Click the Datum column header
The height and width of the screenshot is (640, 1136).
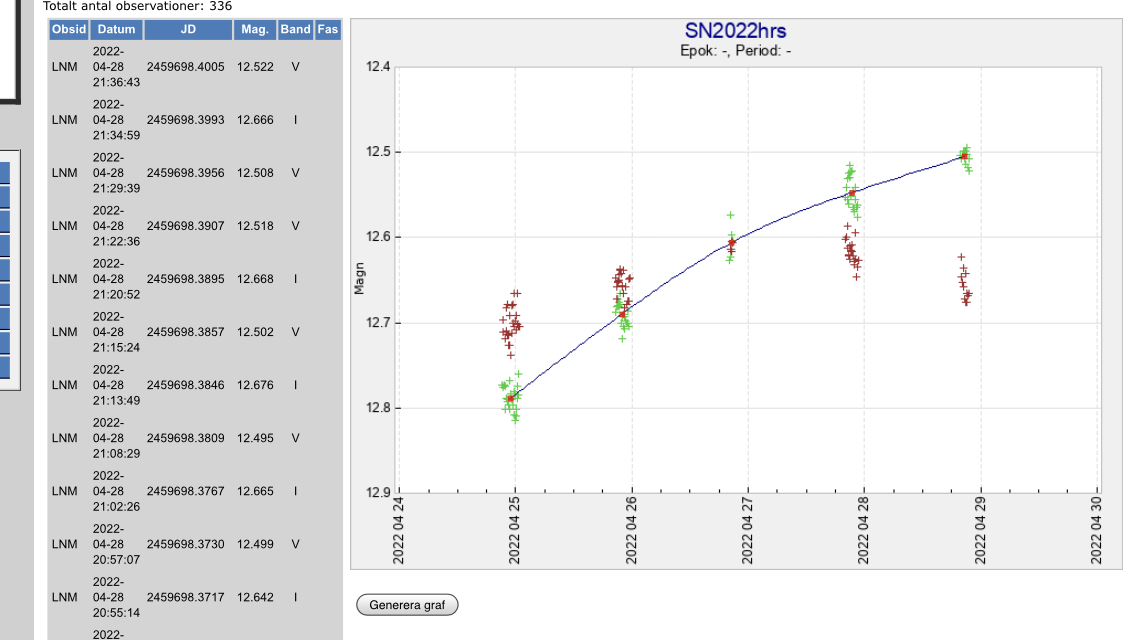coord(116,30)
